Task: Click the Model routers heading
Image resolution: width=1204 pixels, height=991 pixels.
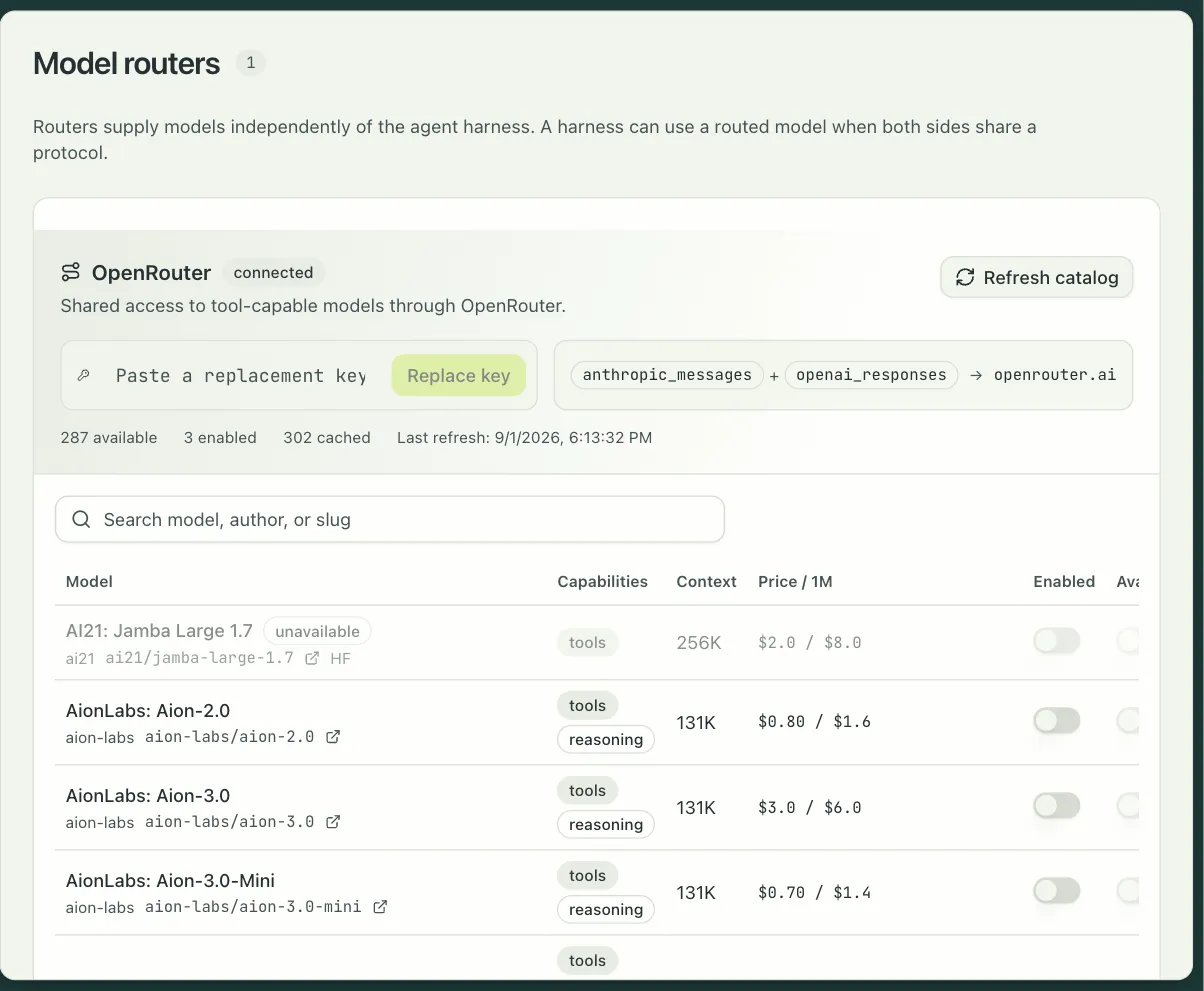Action: pos(127,63)
